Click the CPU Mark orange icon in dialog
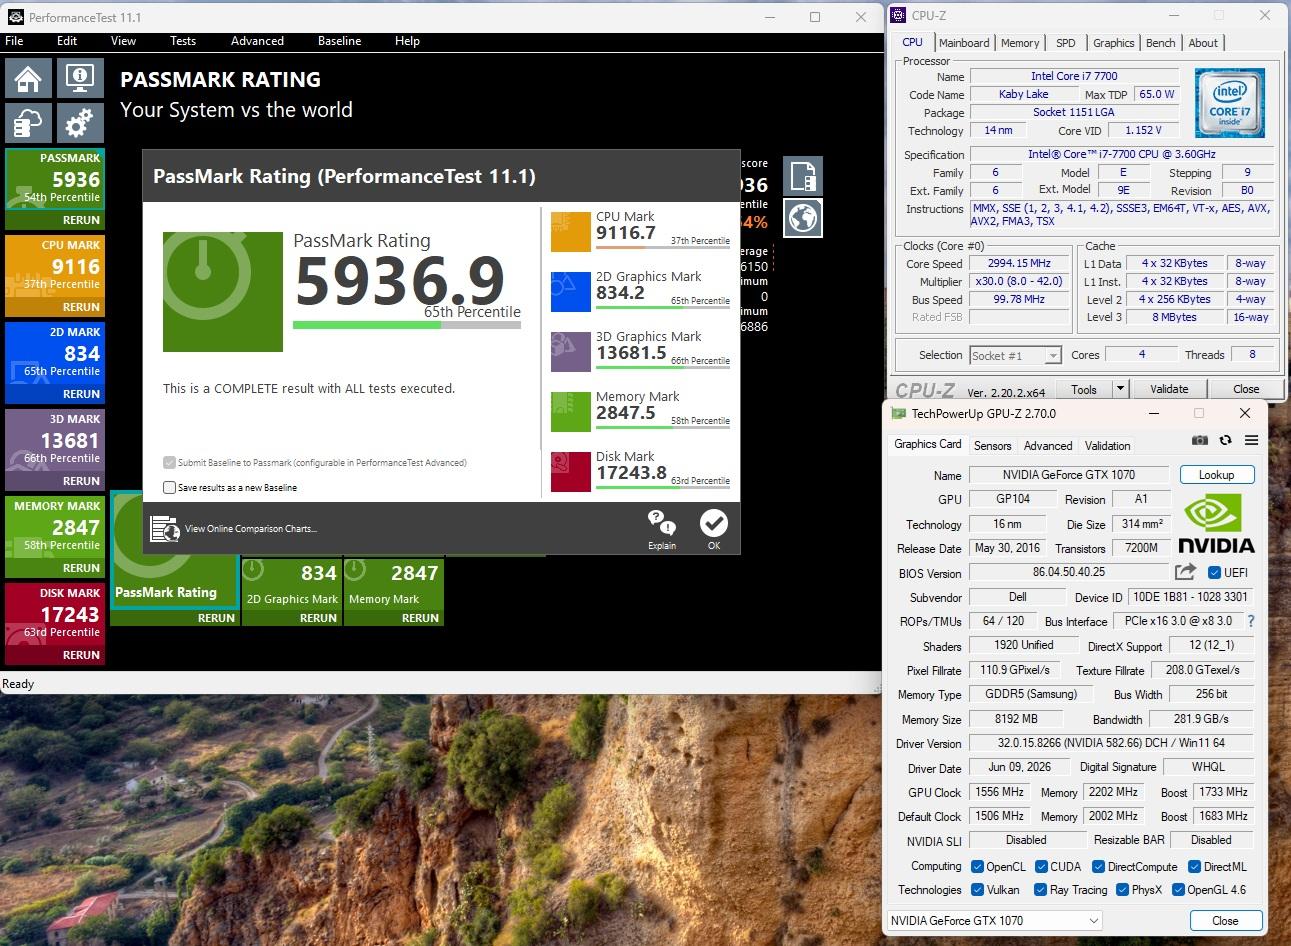 [571, 232]
